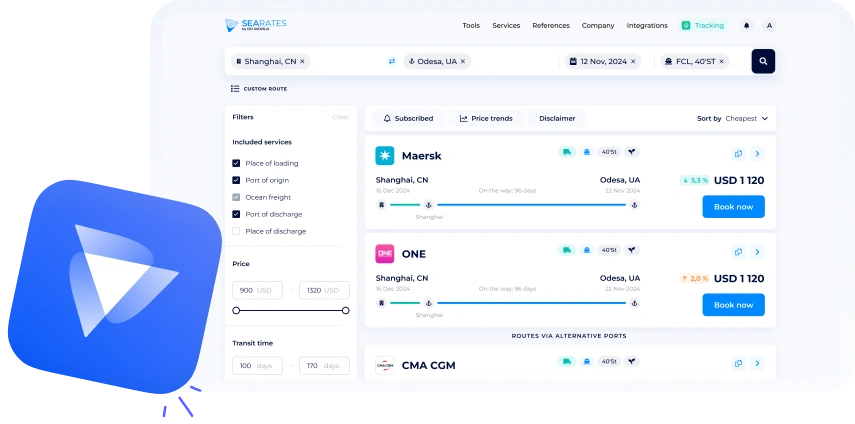Clear the 12 Nov, 2024 date chip
Image resolution: width=855 pixels, height=424 pixels.
[x=635, y=61]
